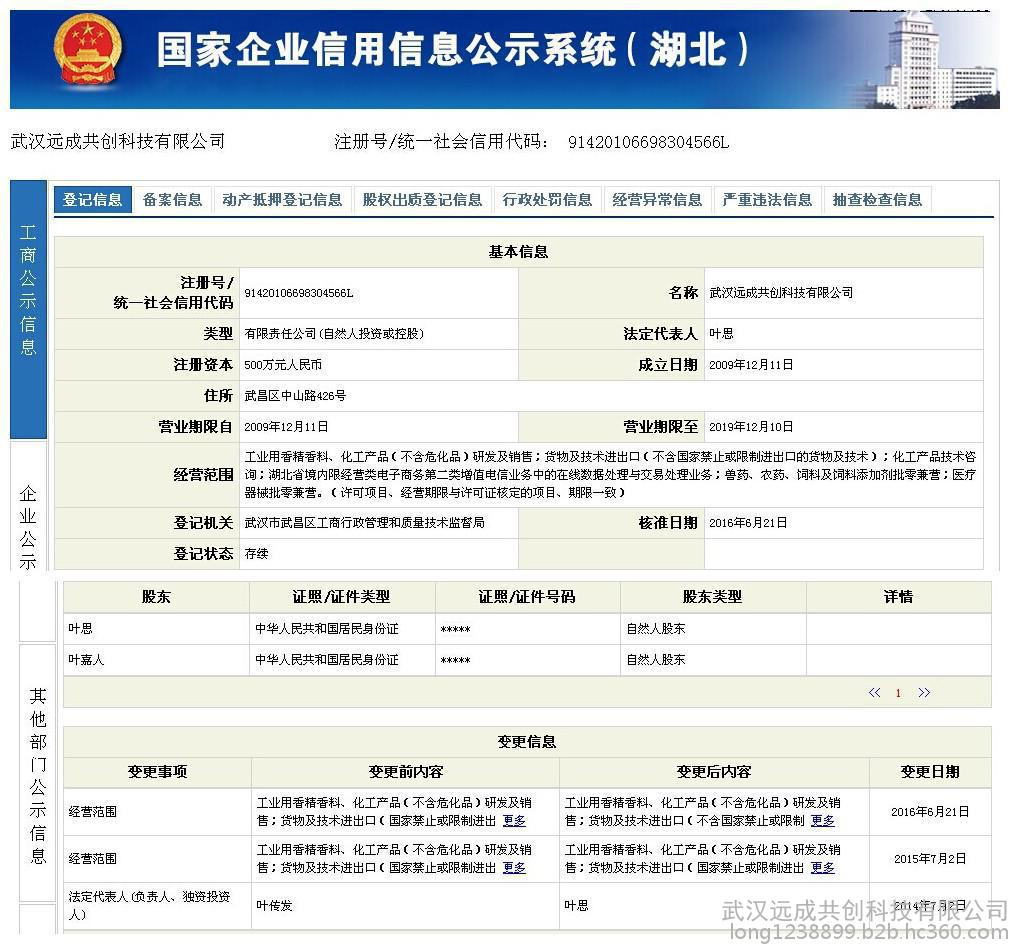This screenshot has height=944, width=1014.
Task: Expand 更多 in 2016 row's 变更后内容
Action: click(x=822, y=821)
